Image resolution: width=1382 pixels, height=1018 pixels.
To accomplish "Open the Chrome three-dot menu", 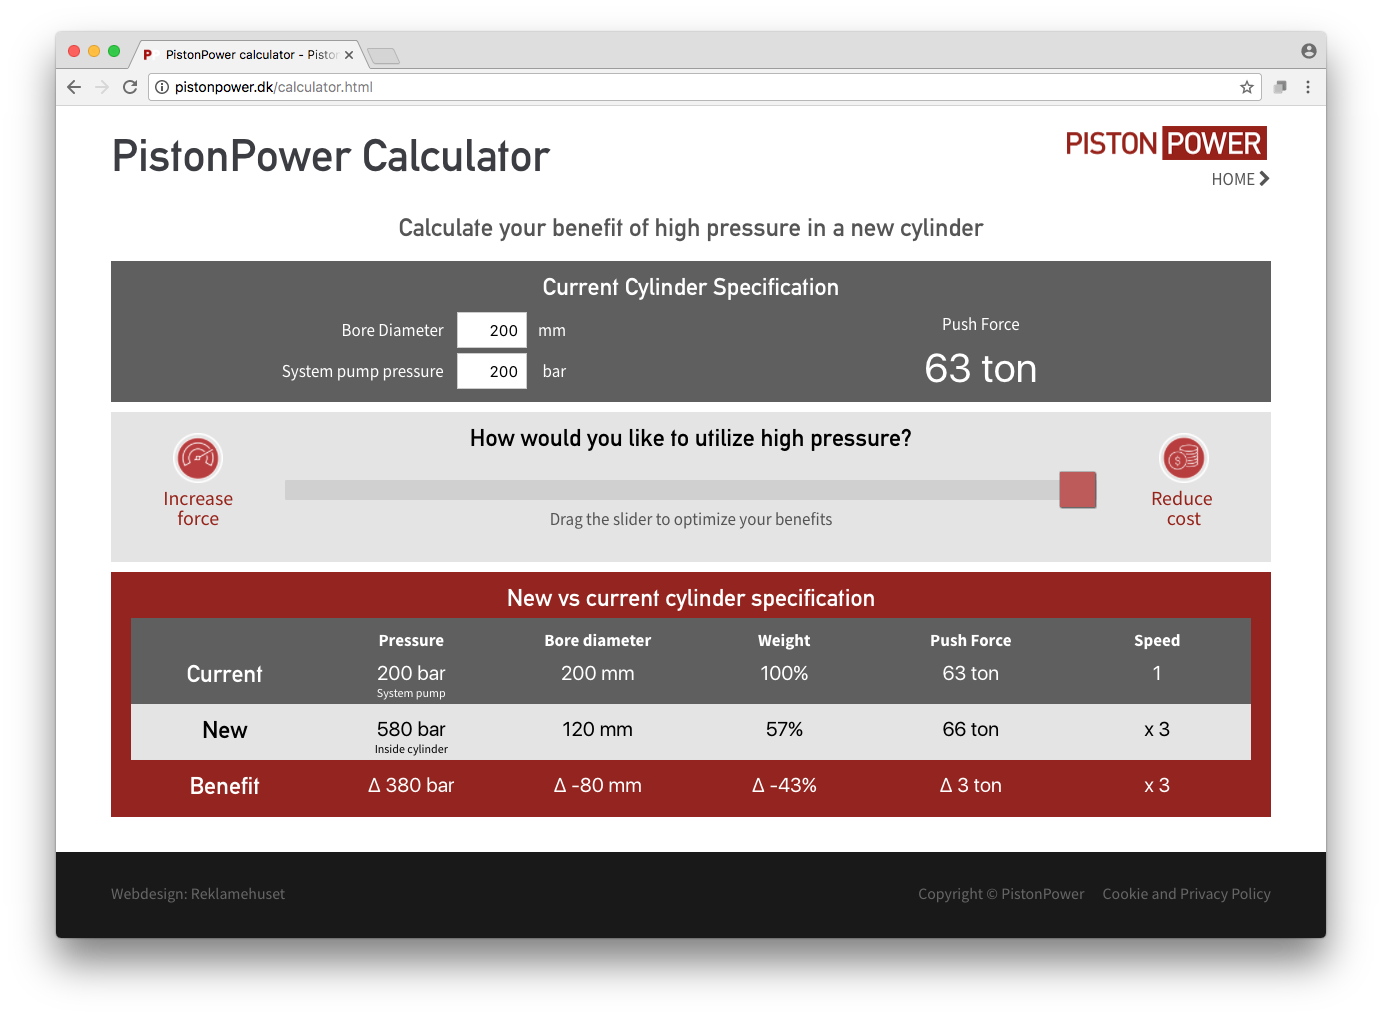I will tap(1308, 87).
